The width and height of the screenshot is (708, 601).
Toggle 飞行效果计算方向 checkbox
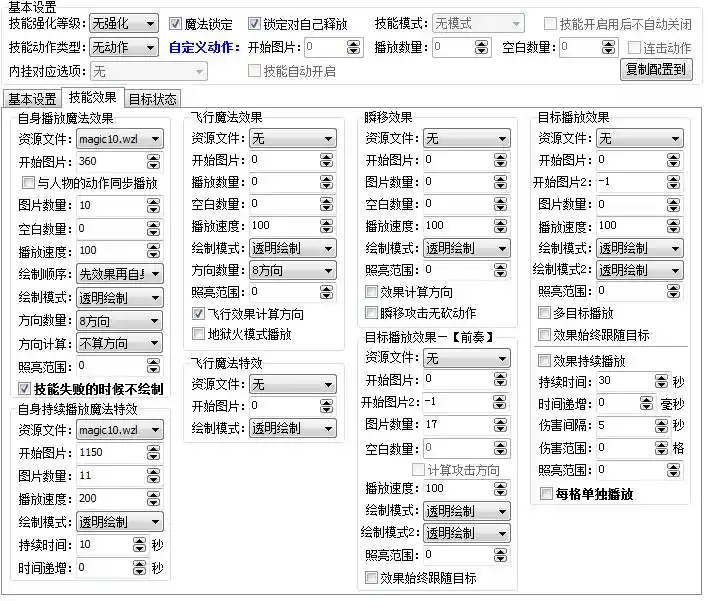[198, 313]
